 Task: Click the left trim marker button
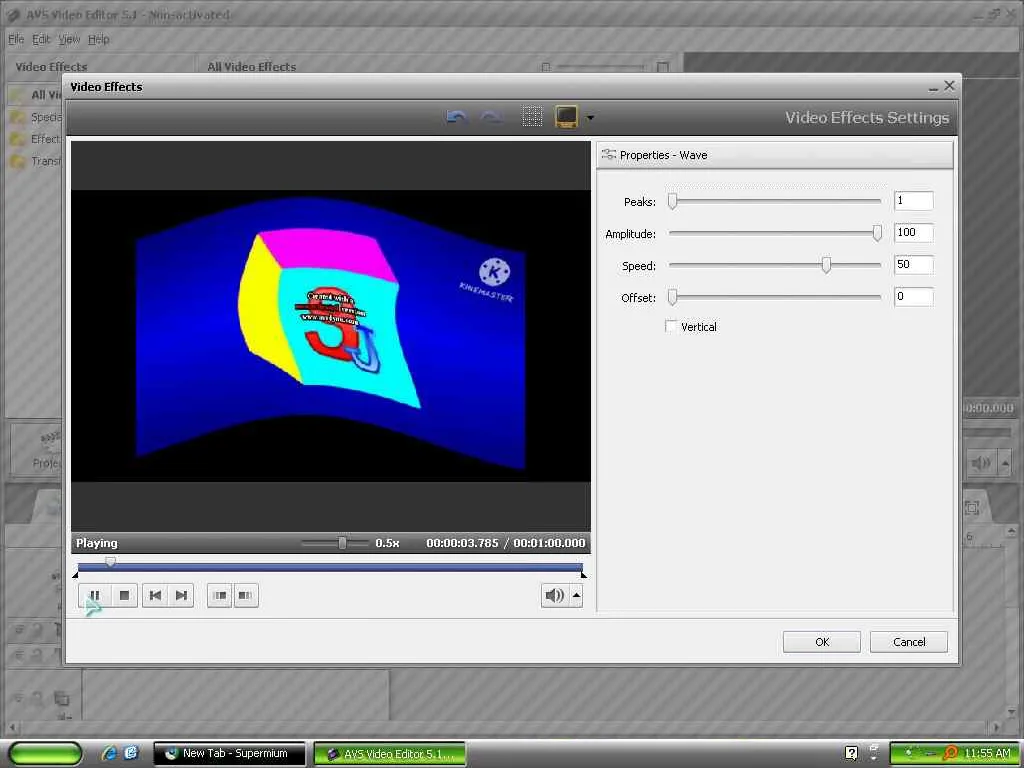coord(219,595)
